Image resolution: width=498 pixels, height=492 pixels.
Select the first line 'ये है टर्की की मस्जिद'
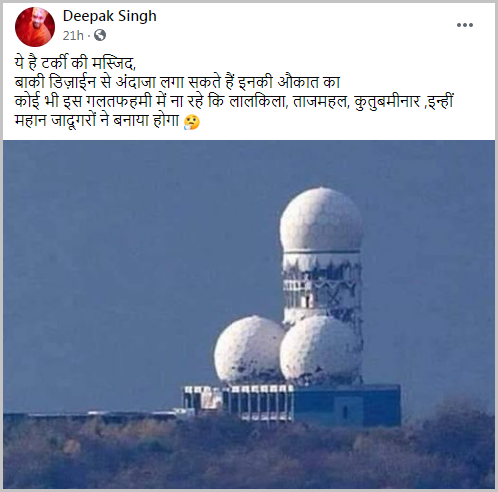pyautogui.click(x=75, y=63)
